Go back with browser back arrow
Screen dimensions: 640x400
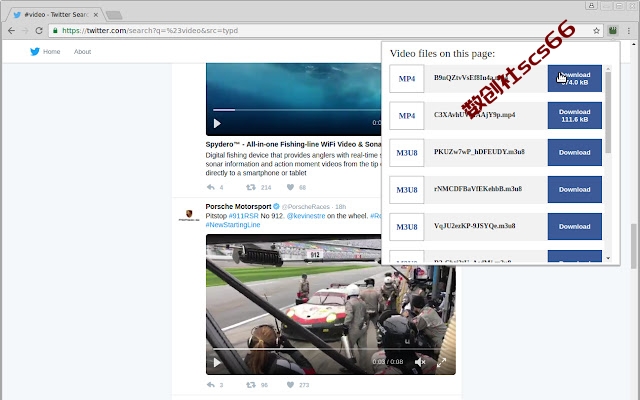[11, 31]
